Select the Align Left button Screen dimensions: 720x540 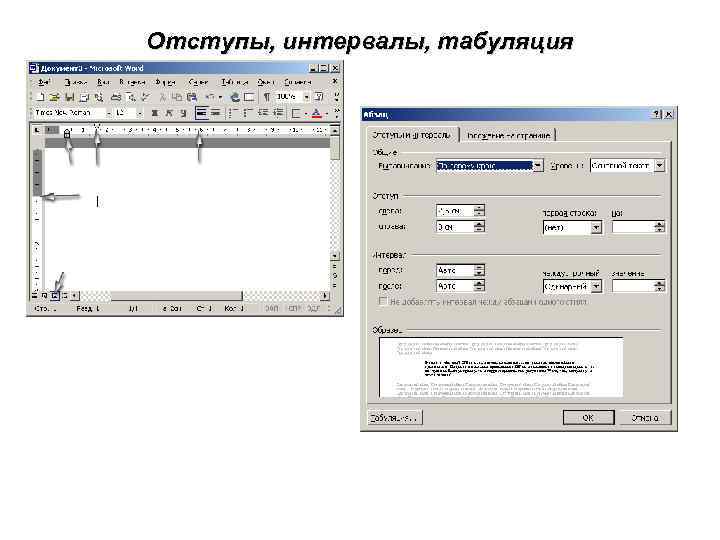[201, 113]
